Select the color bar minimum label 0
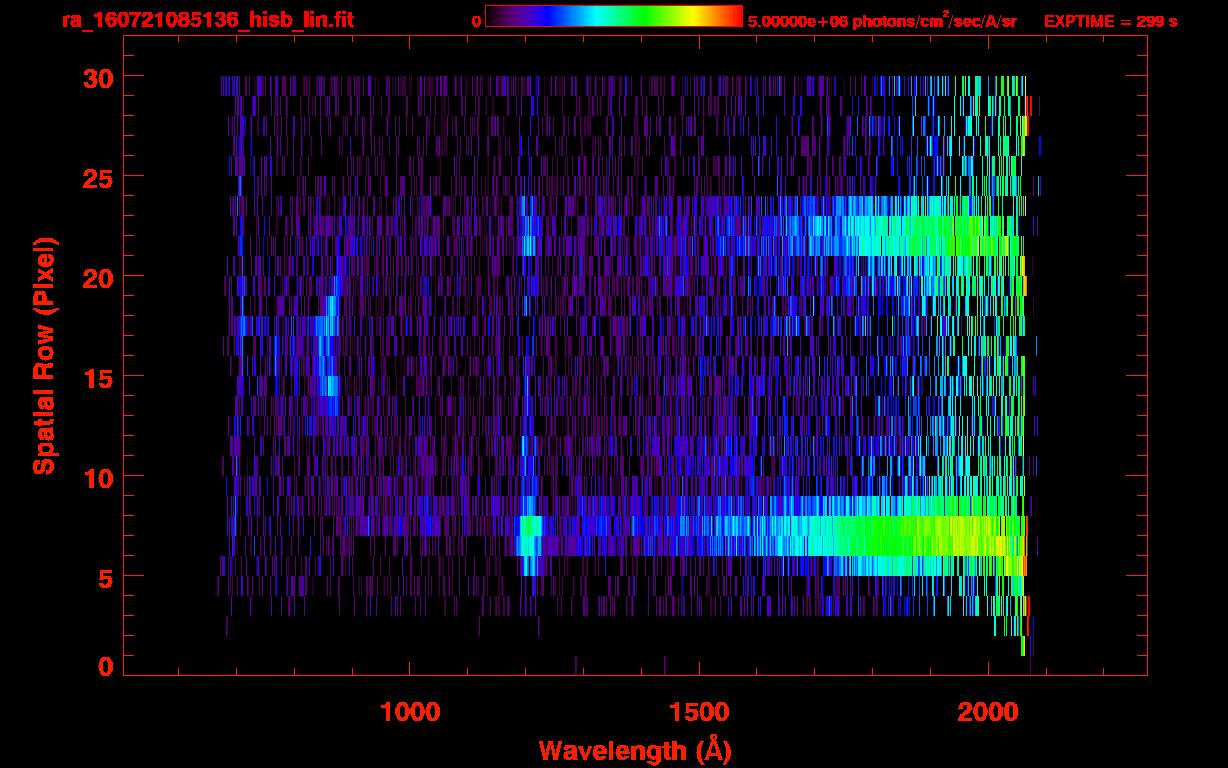The height and width of the screenshot is (768, 1228). coord(476,21)
